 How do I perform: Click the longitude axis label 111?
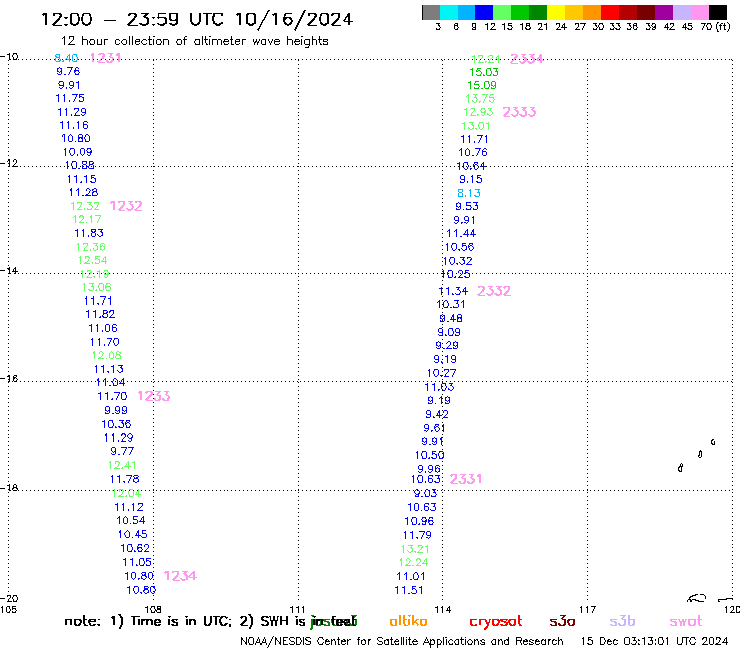297,609
